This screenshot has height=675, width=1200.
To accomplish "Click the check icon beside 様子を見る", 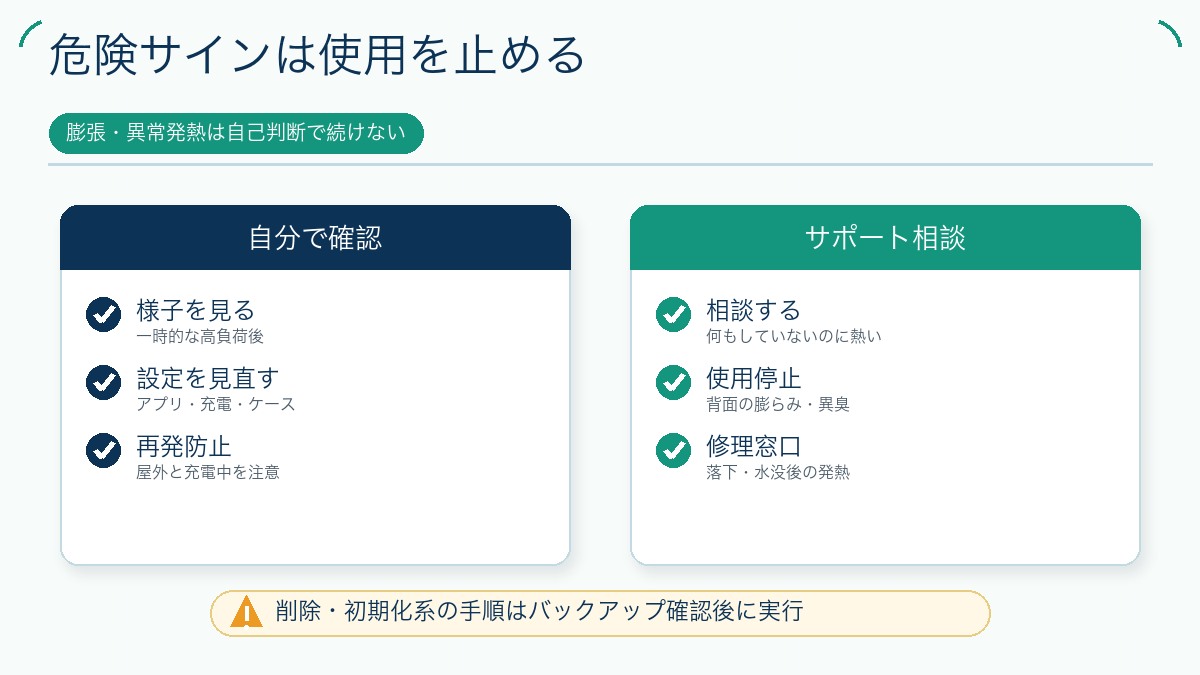I will tap(104, 314).
